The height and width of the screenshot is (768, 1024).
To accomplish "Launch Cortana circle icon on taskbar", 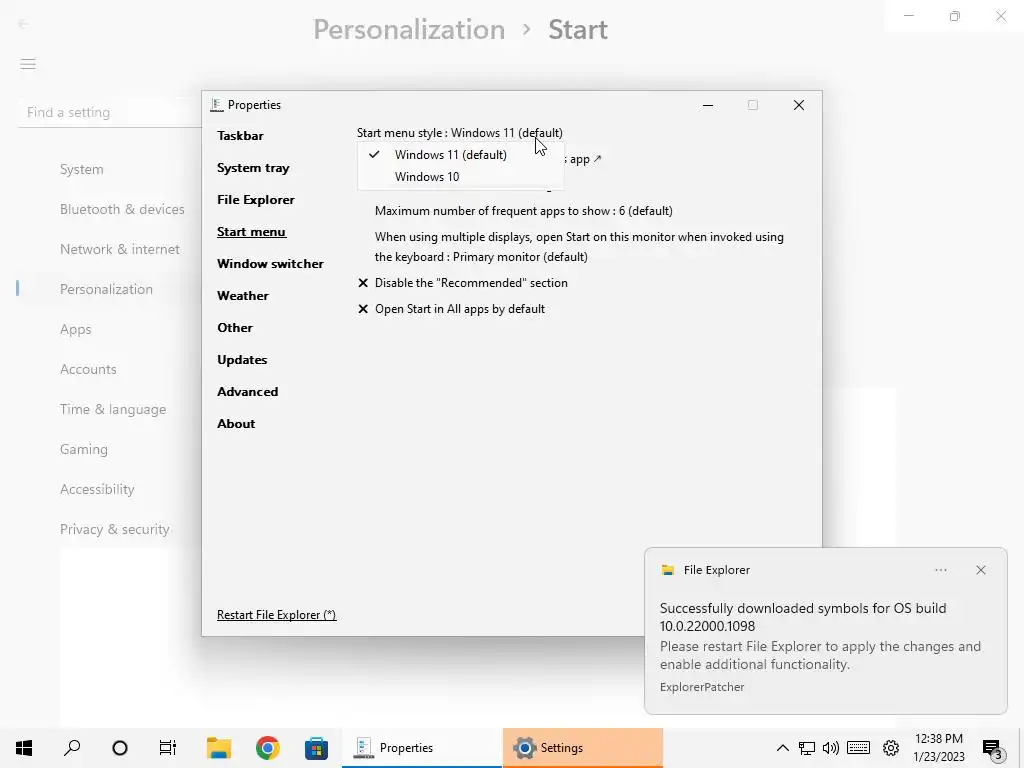I will 120,748.
